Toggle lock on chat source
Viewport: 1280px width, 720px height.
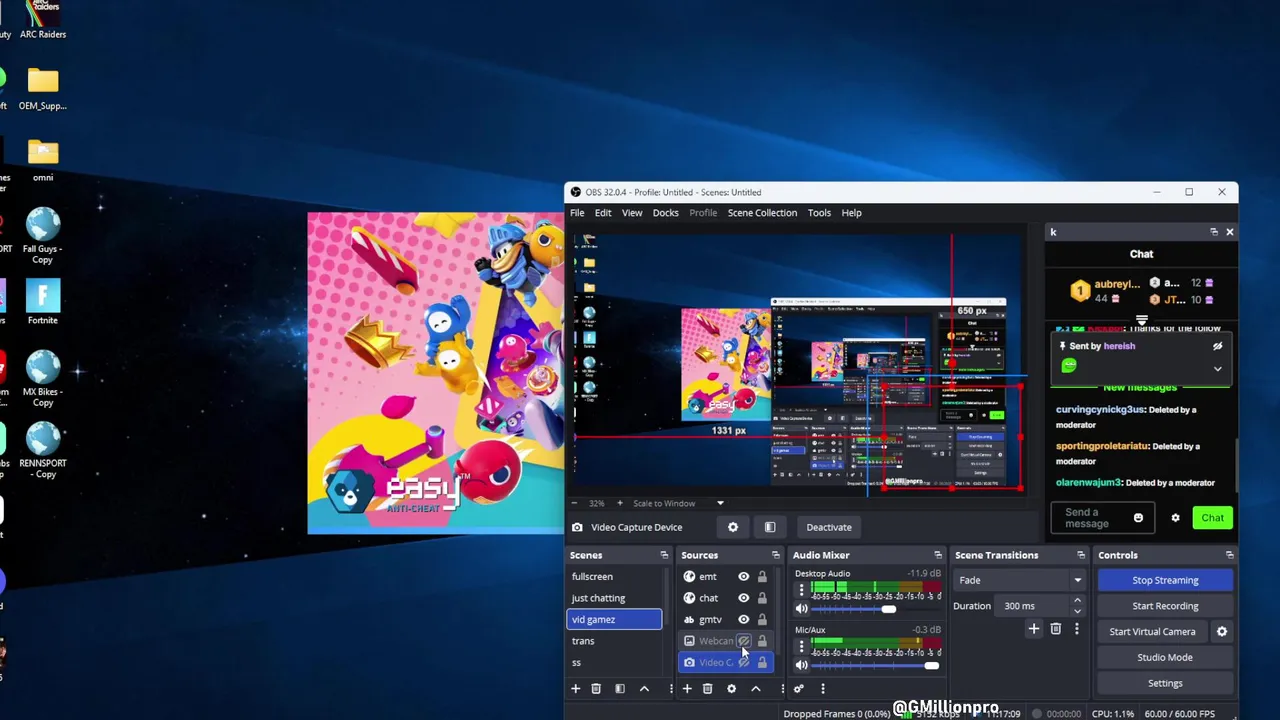(x=762, y=598)
